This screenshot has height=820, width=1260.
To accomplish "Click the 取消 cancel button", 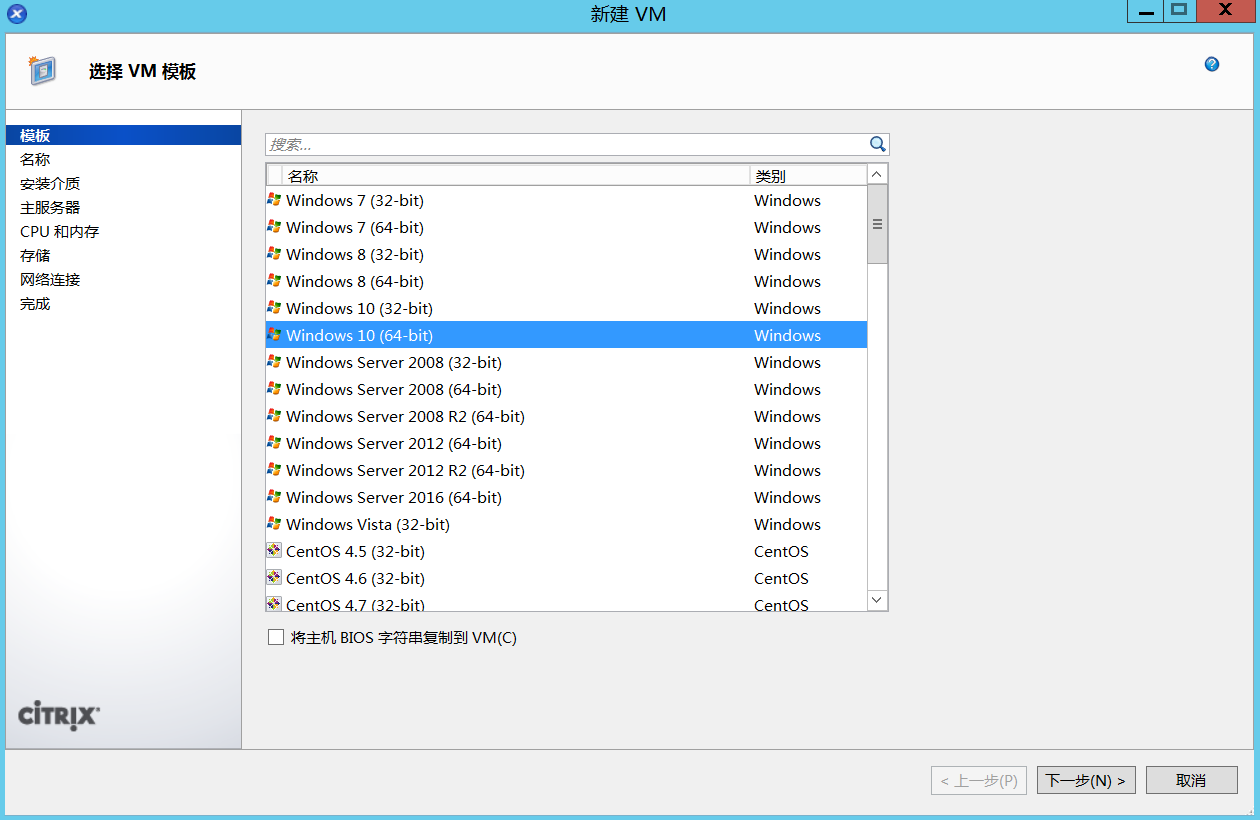I will pos(1192,780).
